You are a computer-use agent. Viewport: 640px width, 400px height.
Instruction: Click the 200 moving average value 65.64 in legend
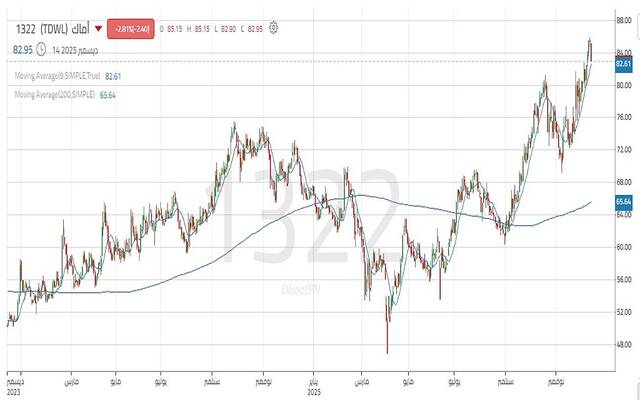pyautogui.click(x=109, y=94)
